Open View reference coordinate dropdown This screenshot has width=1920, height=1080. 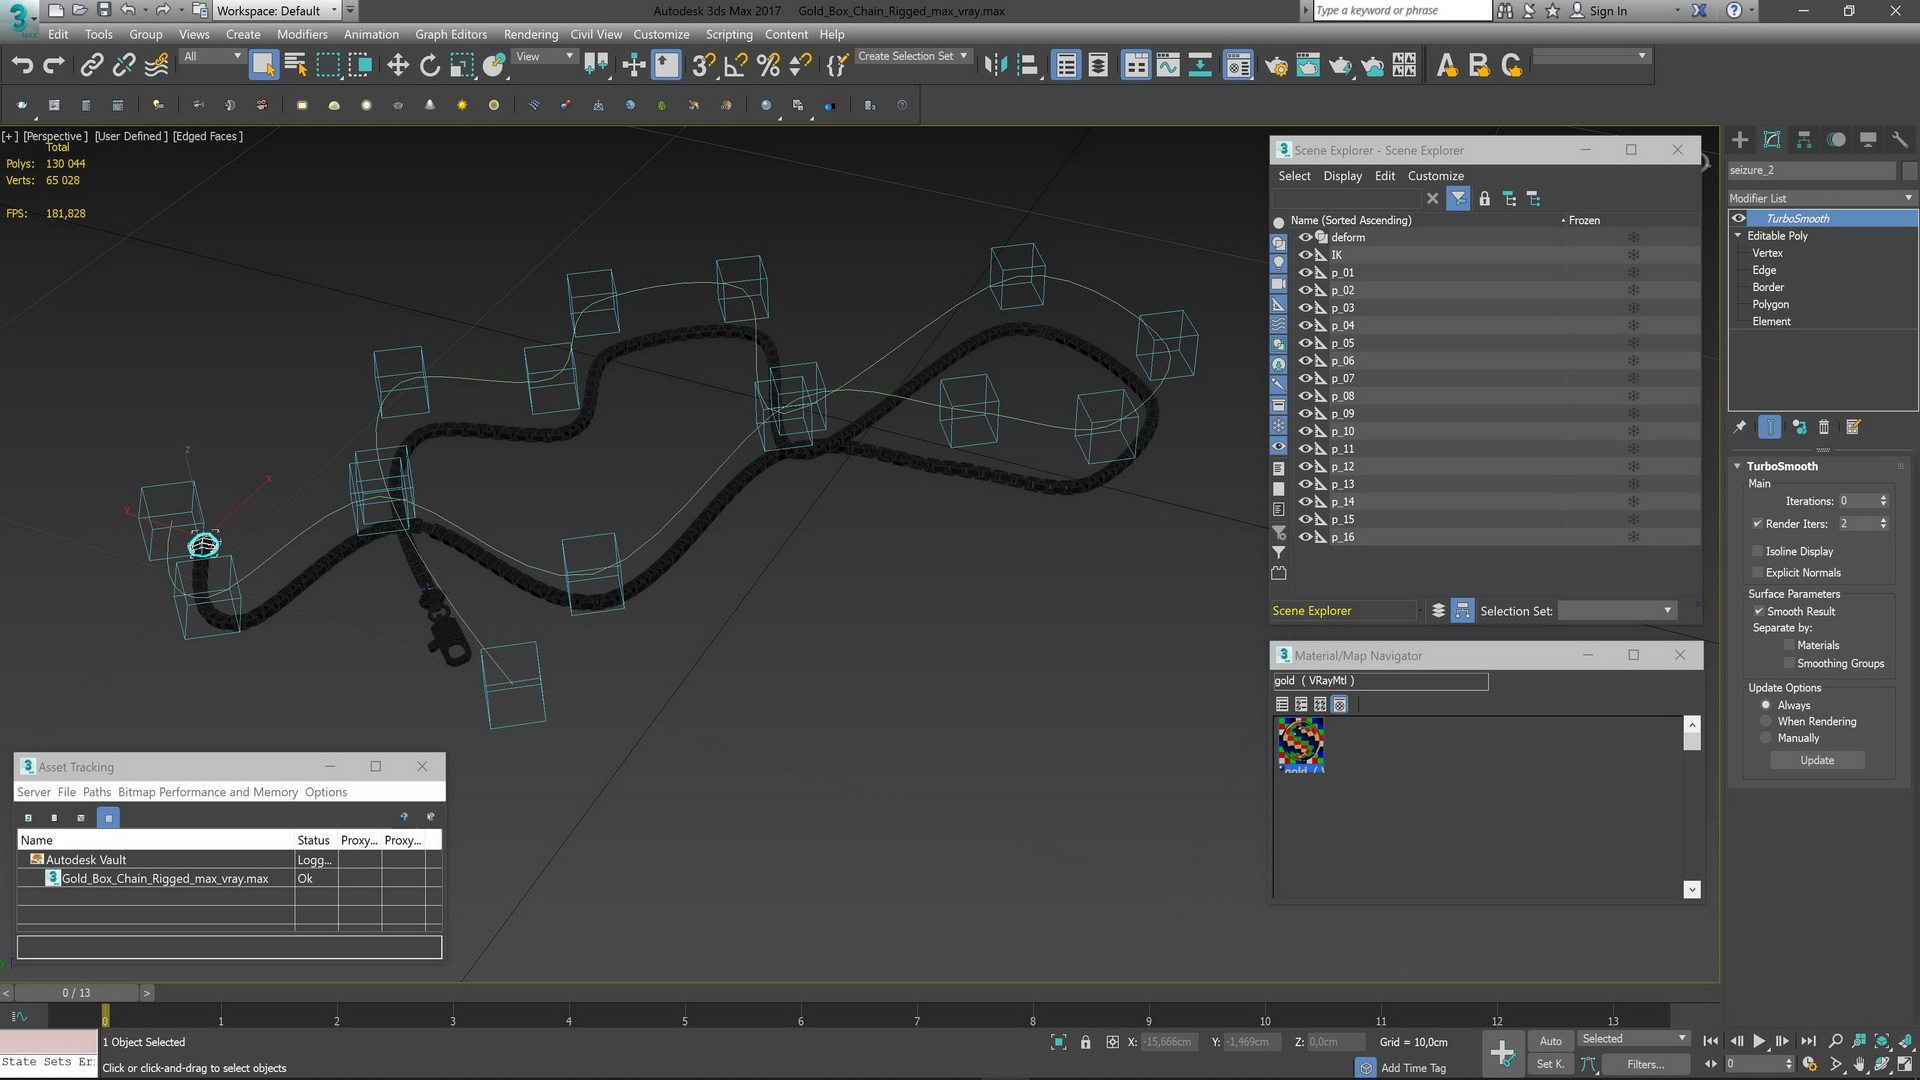click(545, 57)
